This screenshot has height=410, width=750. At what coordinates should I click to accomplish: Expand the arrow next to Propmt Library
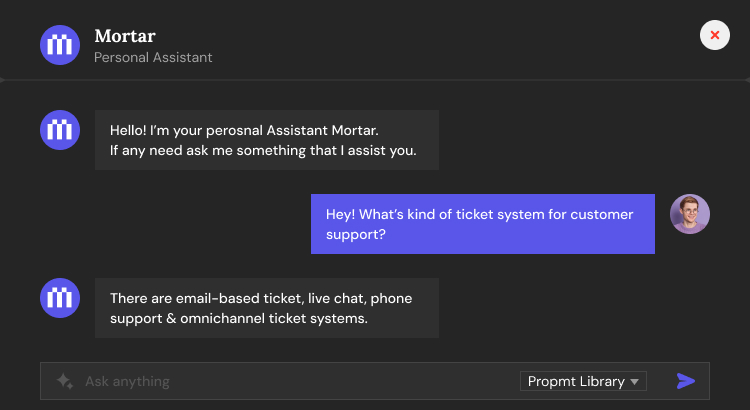(x=634, y=382)
